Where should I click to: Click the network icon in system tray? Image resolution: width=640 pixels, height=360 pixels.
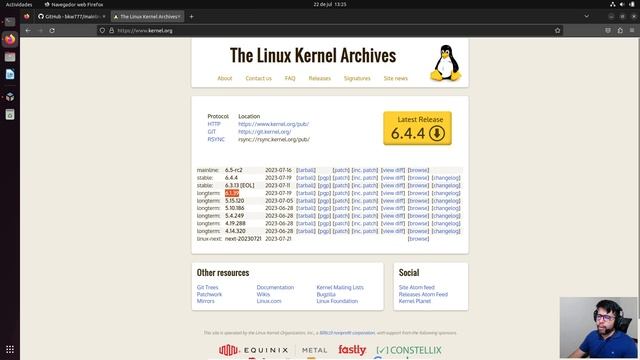click(x=613, y=4)
